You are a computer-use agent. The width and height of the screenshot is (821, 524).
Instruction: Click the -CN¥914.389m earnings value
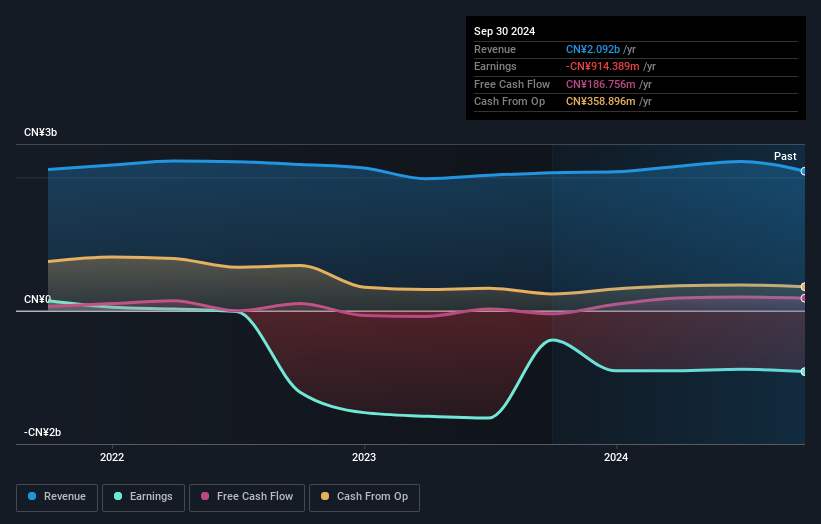603,66
